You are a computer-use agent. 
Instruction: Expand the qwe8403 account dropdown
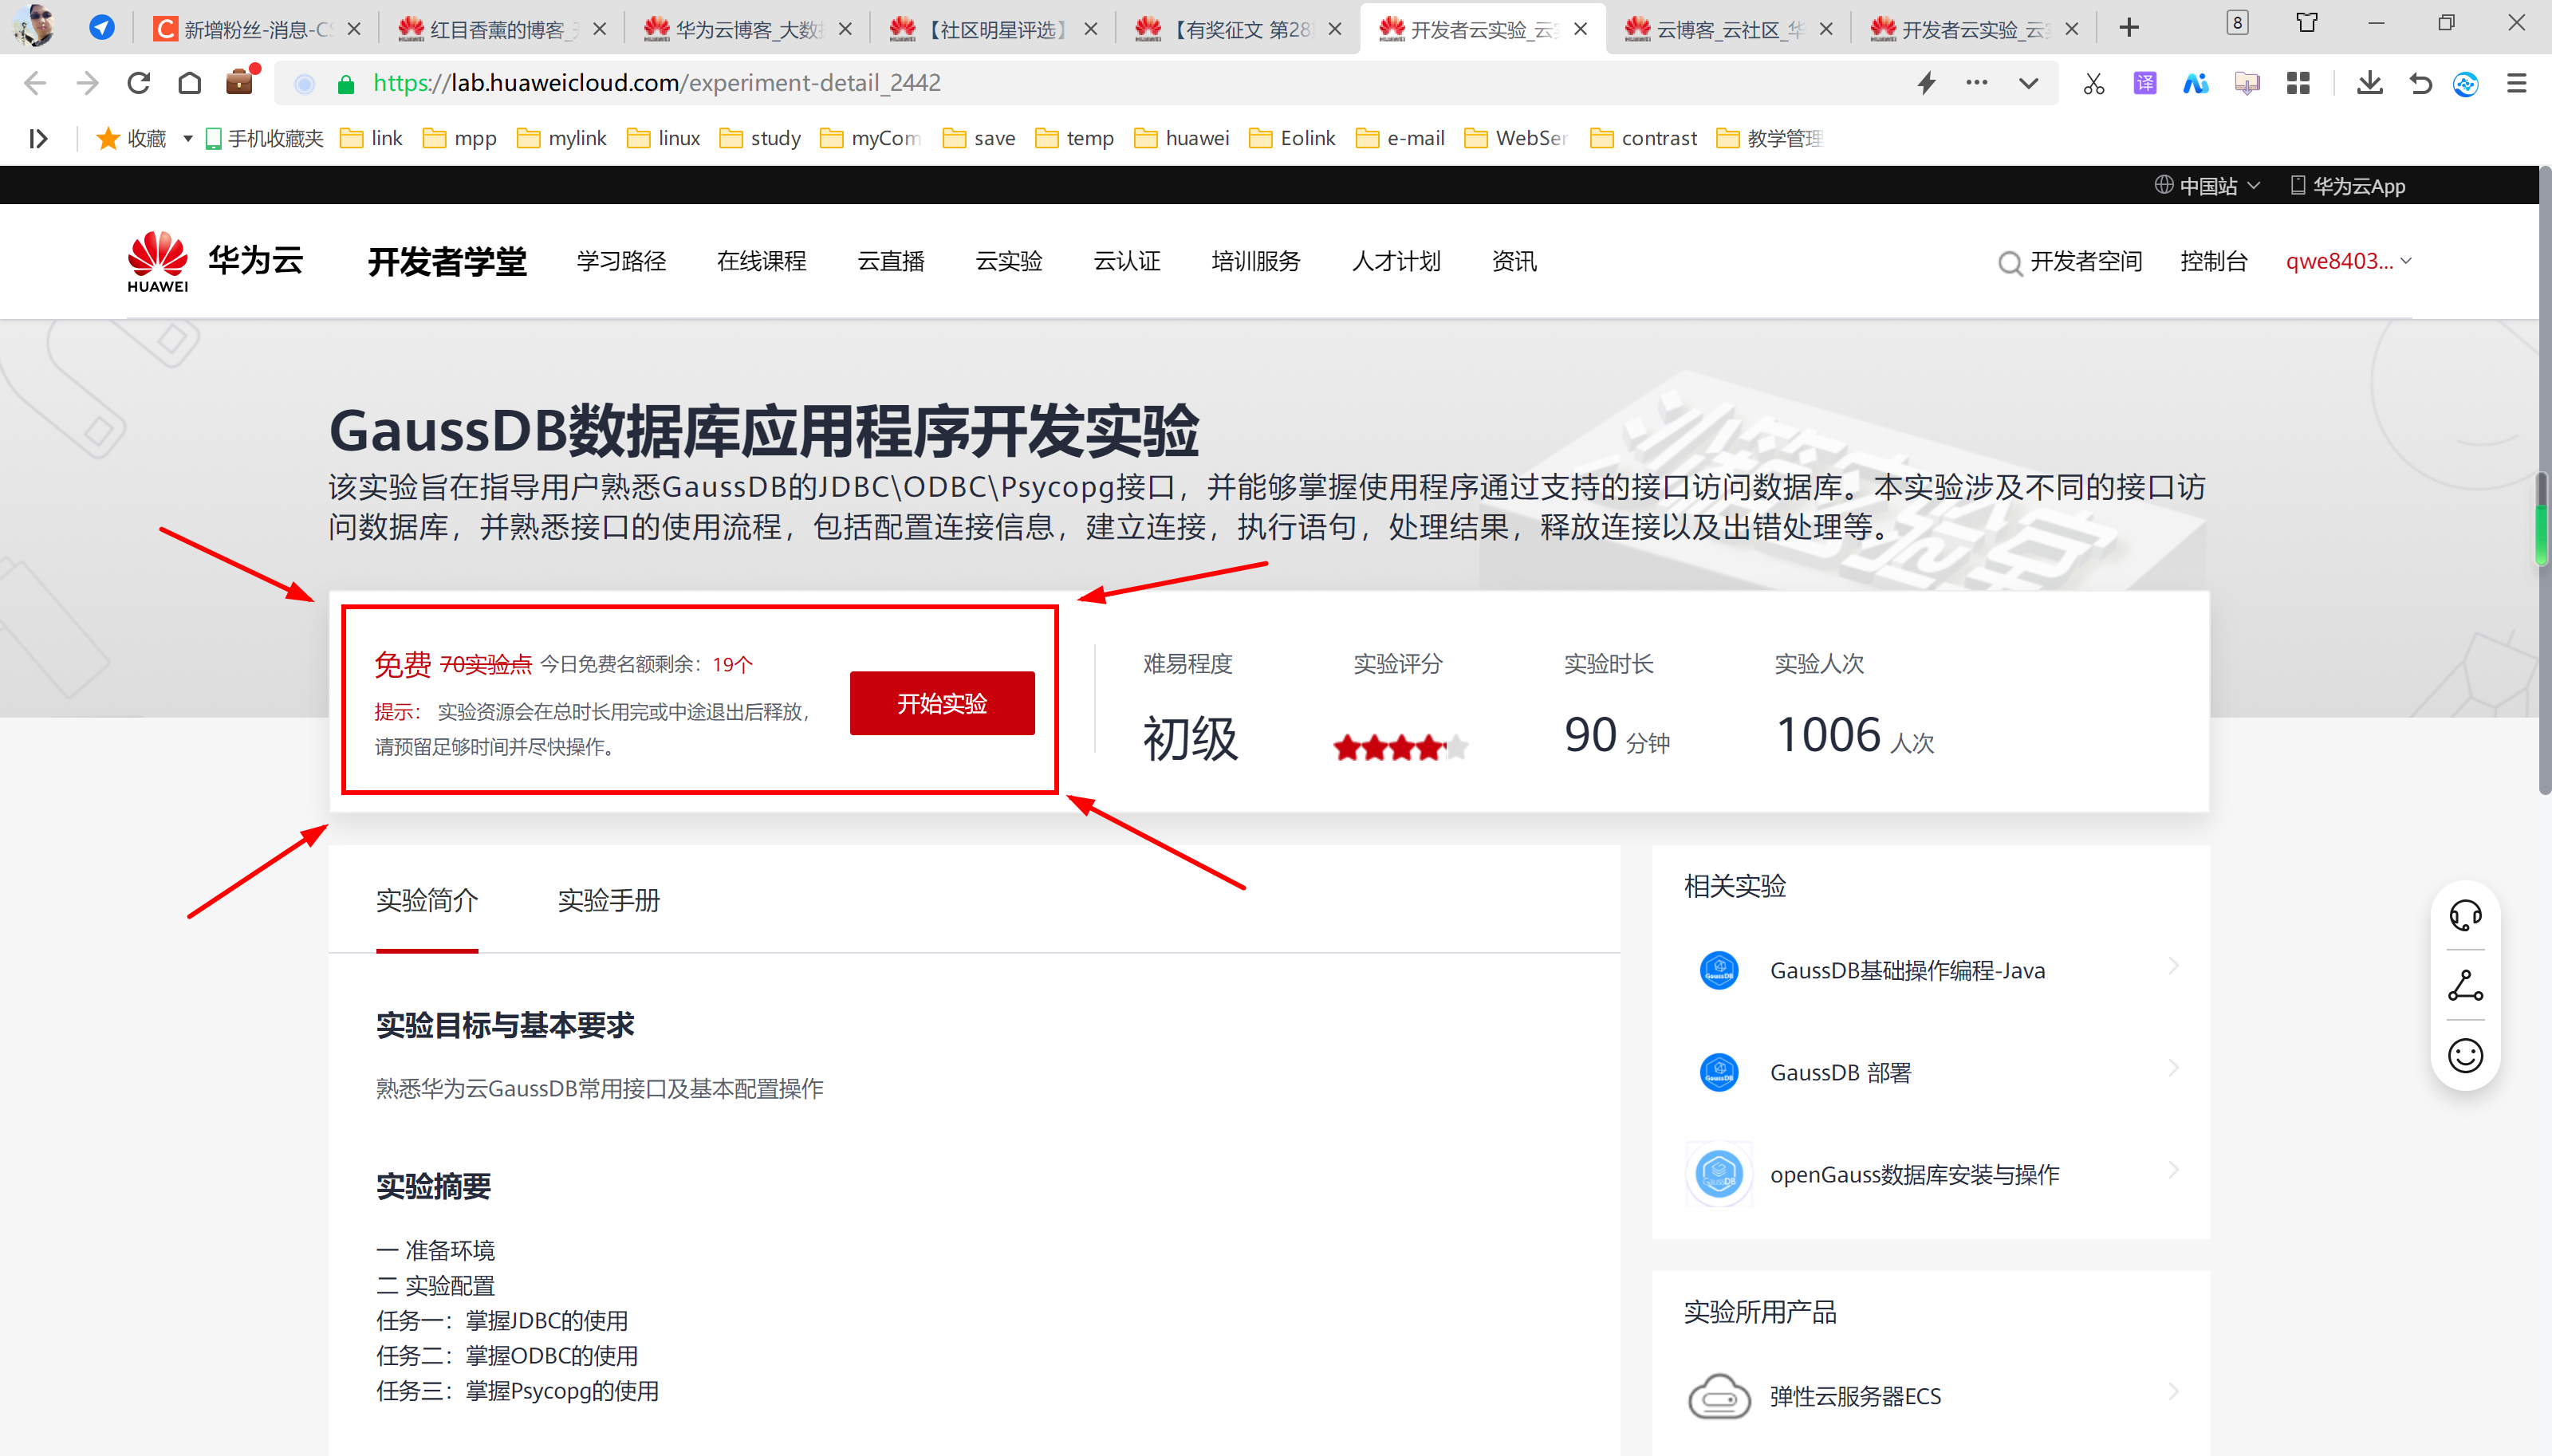(x=2349, y=262)
